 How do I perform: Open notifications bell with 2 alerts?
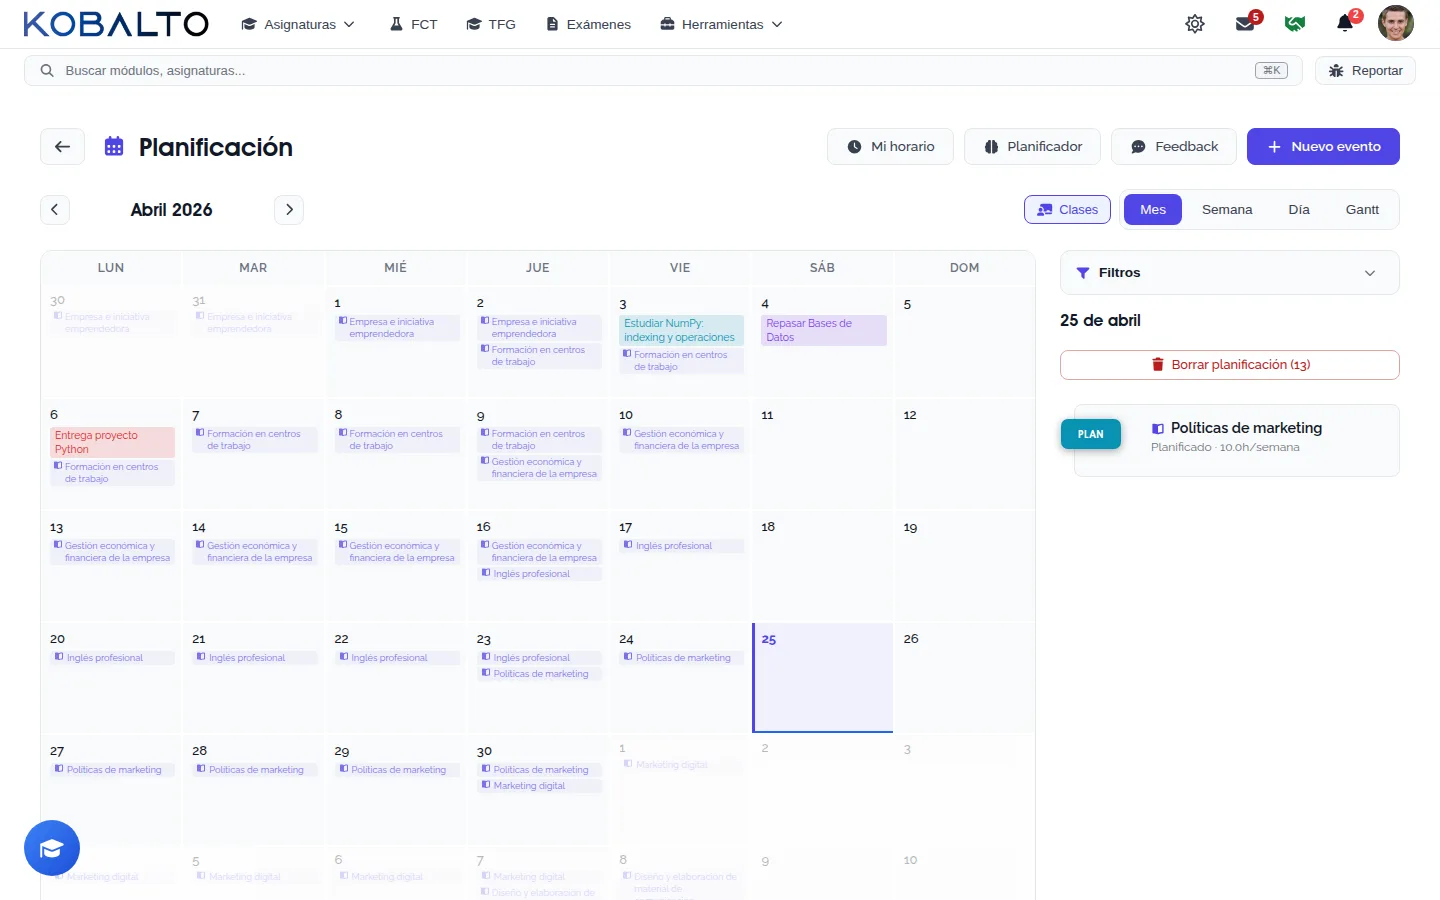pos(1346,24)
